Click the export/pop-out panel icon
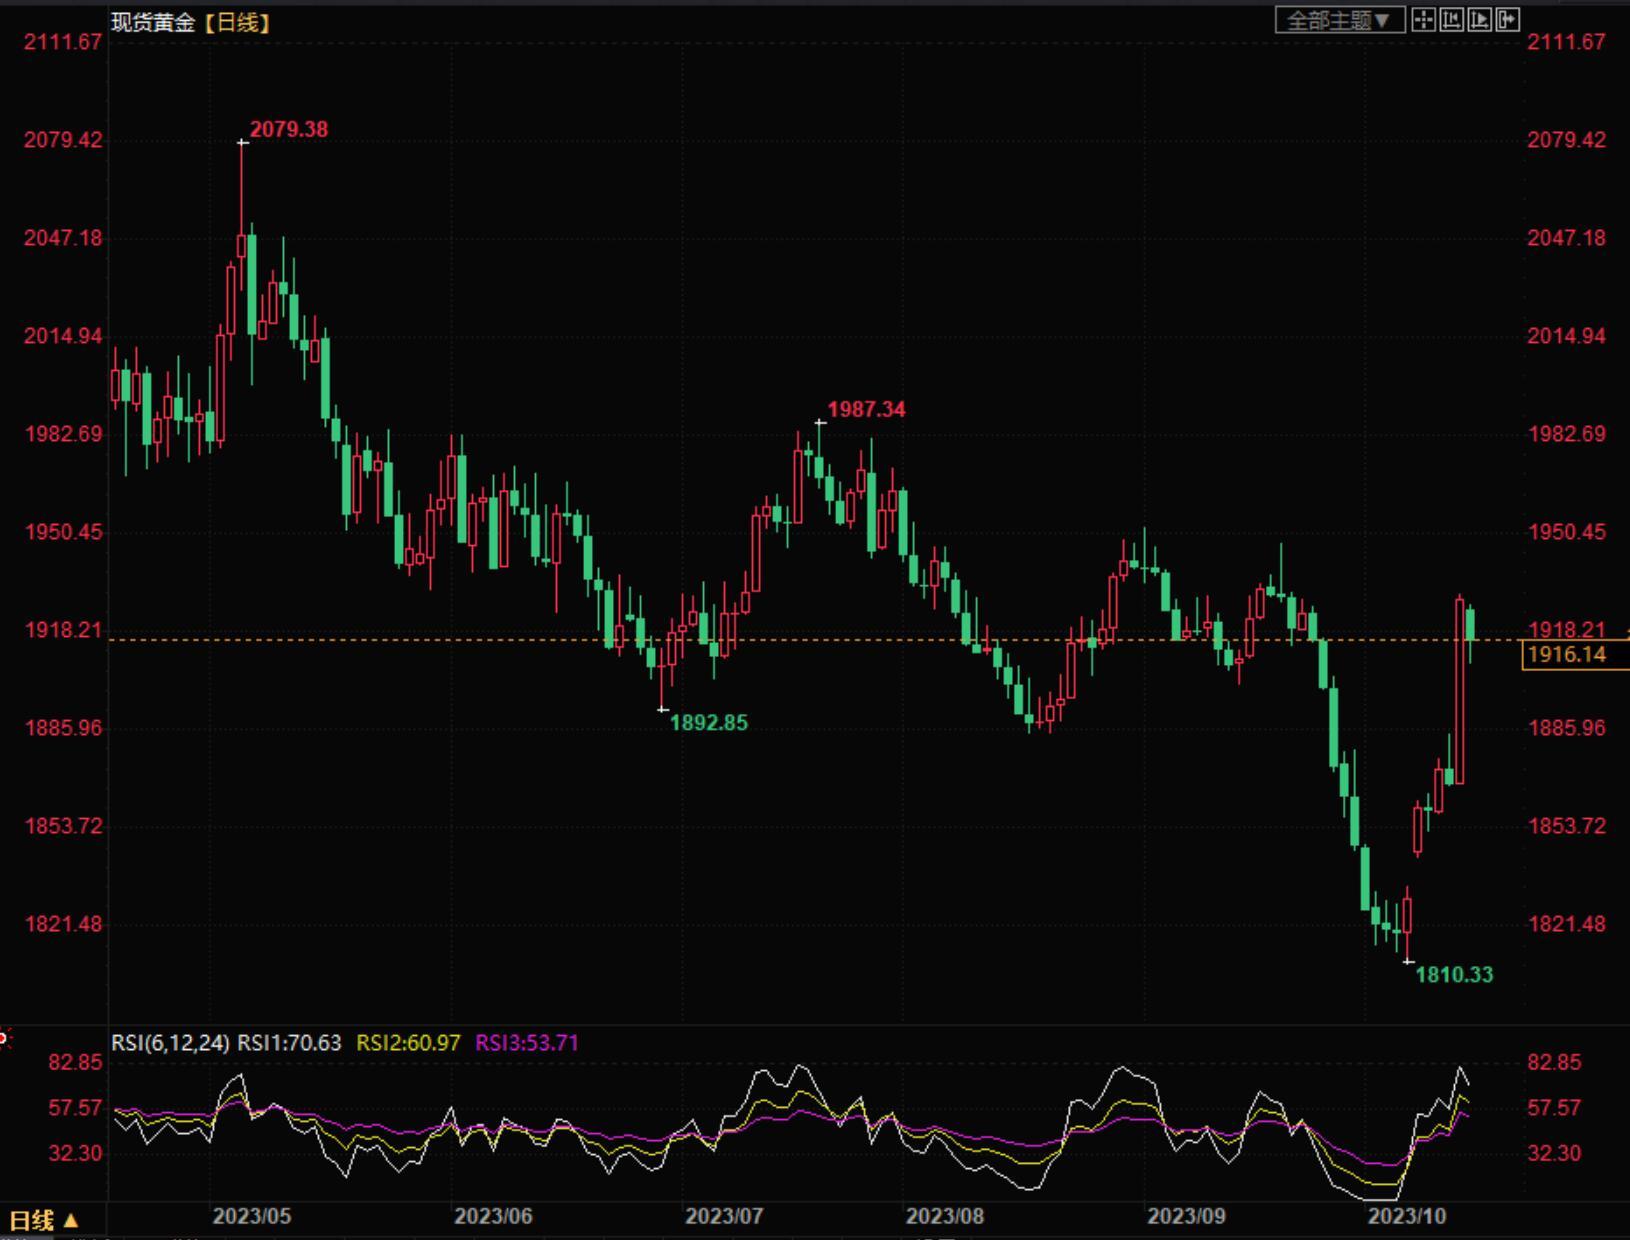This screenshot has height=1240, width=1630. pos(1507,20)
